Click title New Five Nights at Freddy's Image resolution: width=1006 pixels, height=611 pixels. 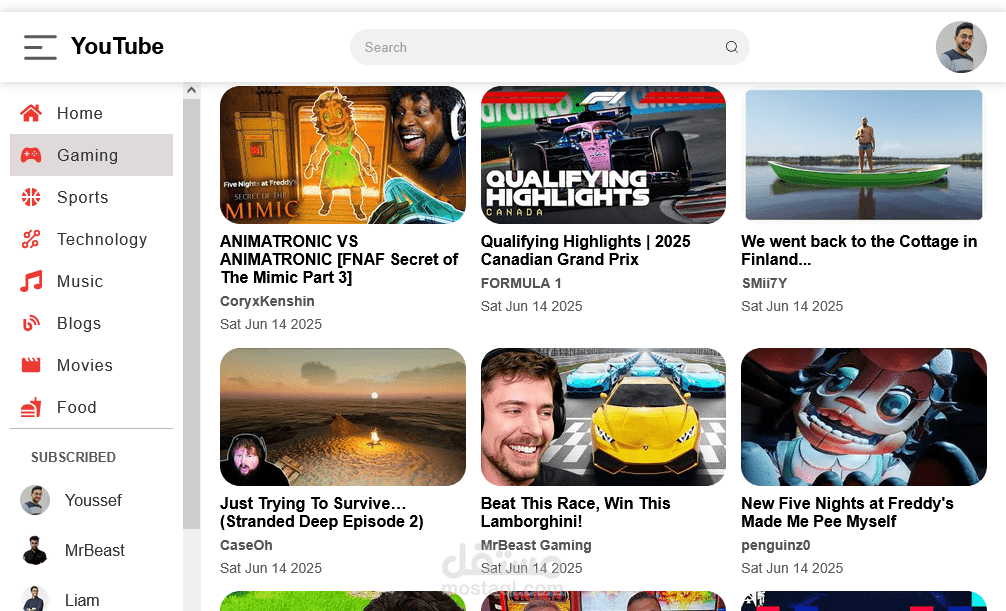click(848, 512)
